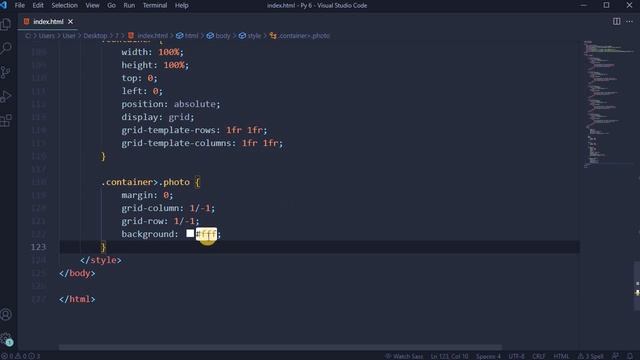Click the closing style tag
640x360 pixels.
click(x=101, y=260)
